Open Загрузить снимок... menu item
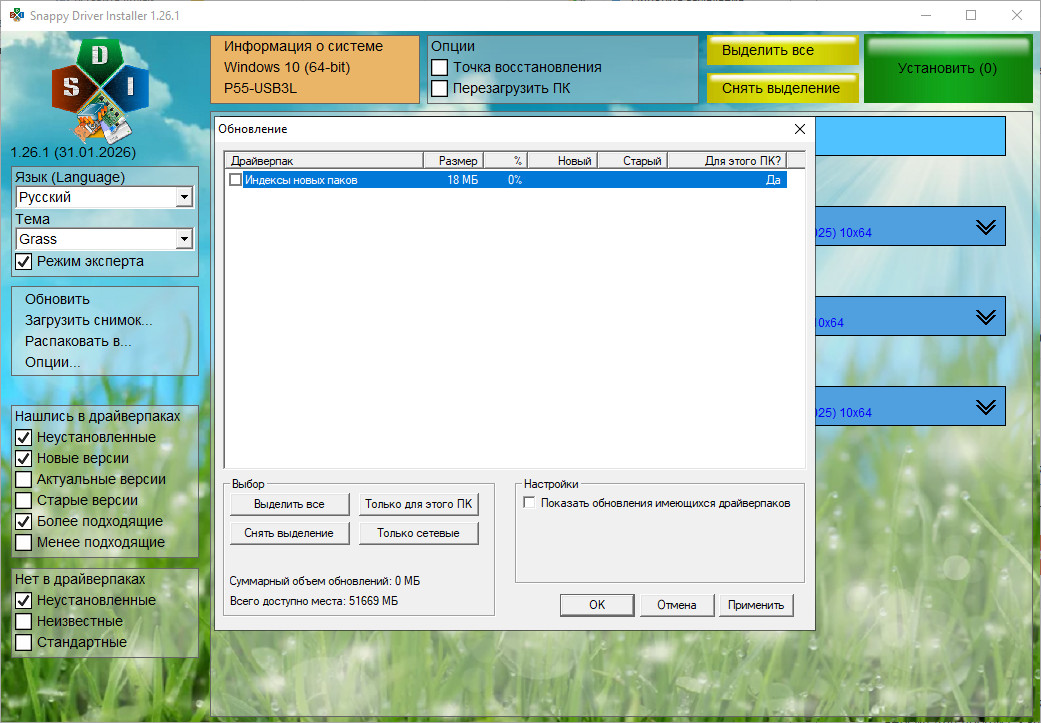The image size is (1041, 723). point(88,321)
